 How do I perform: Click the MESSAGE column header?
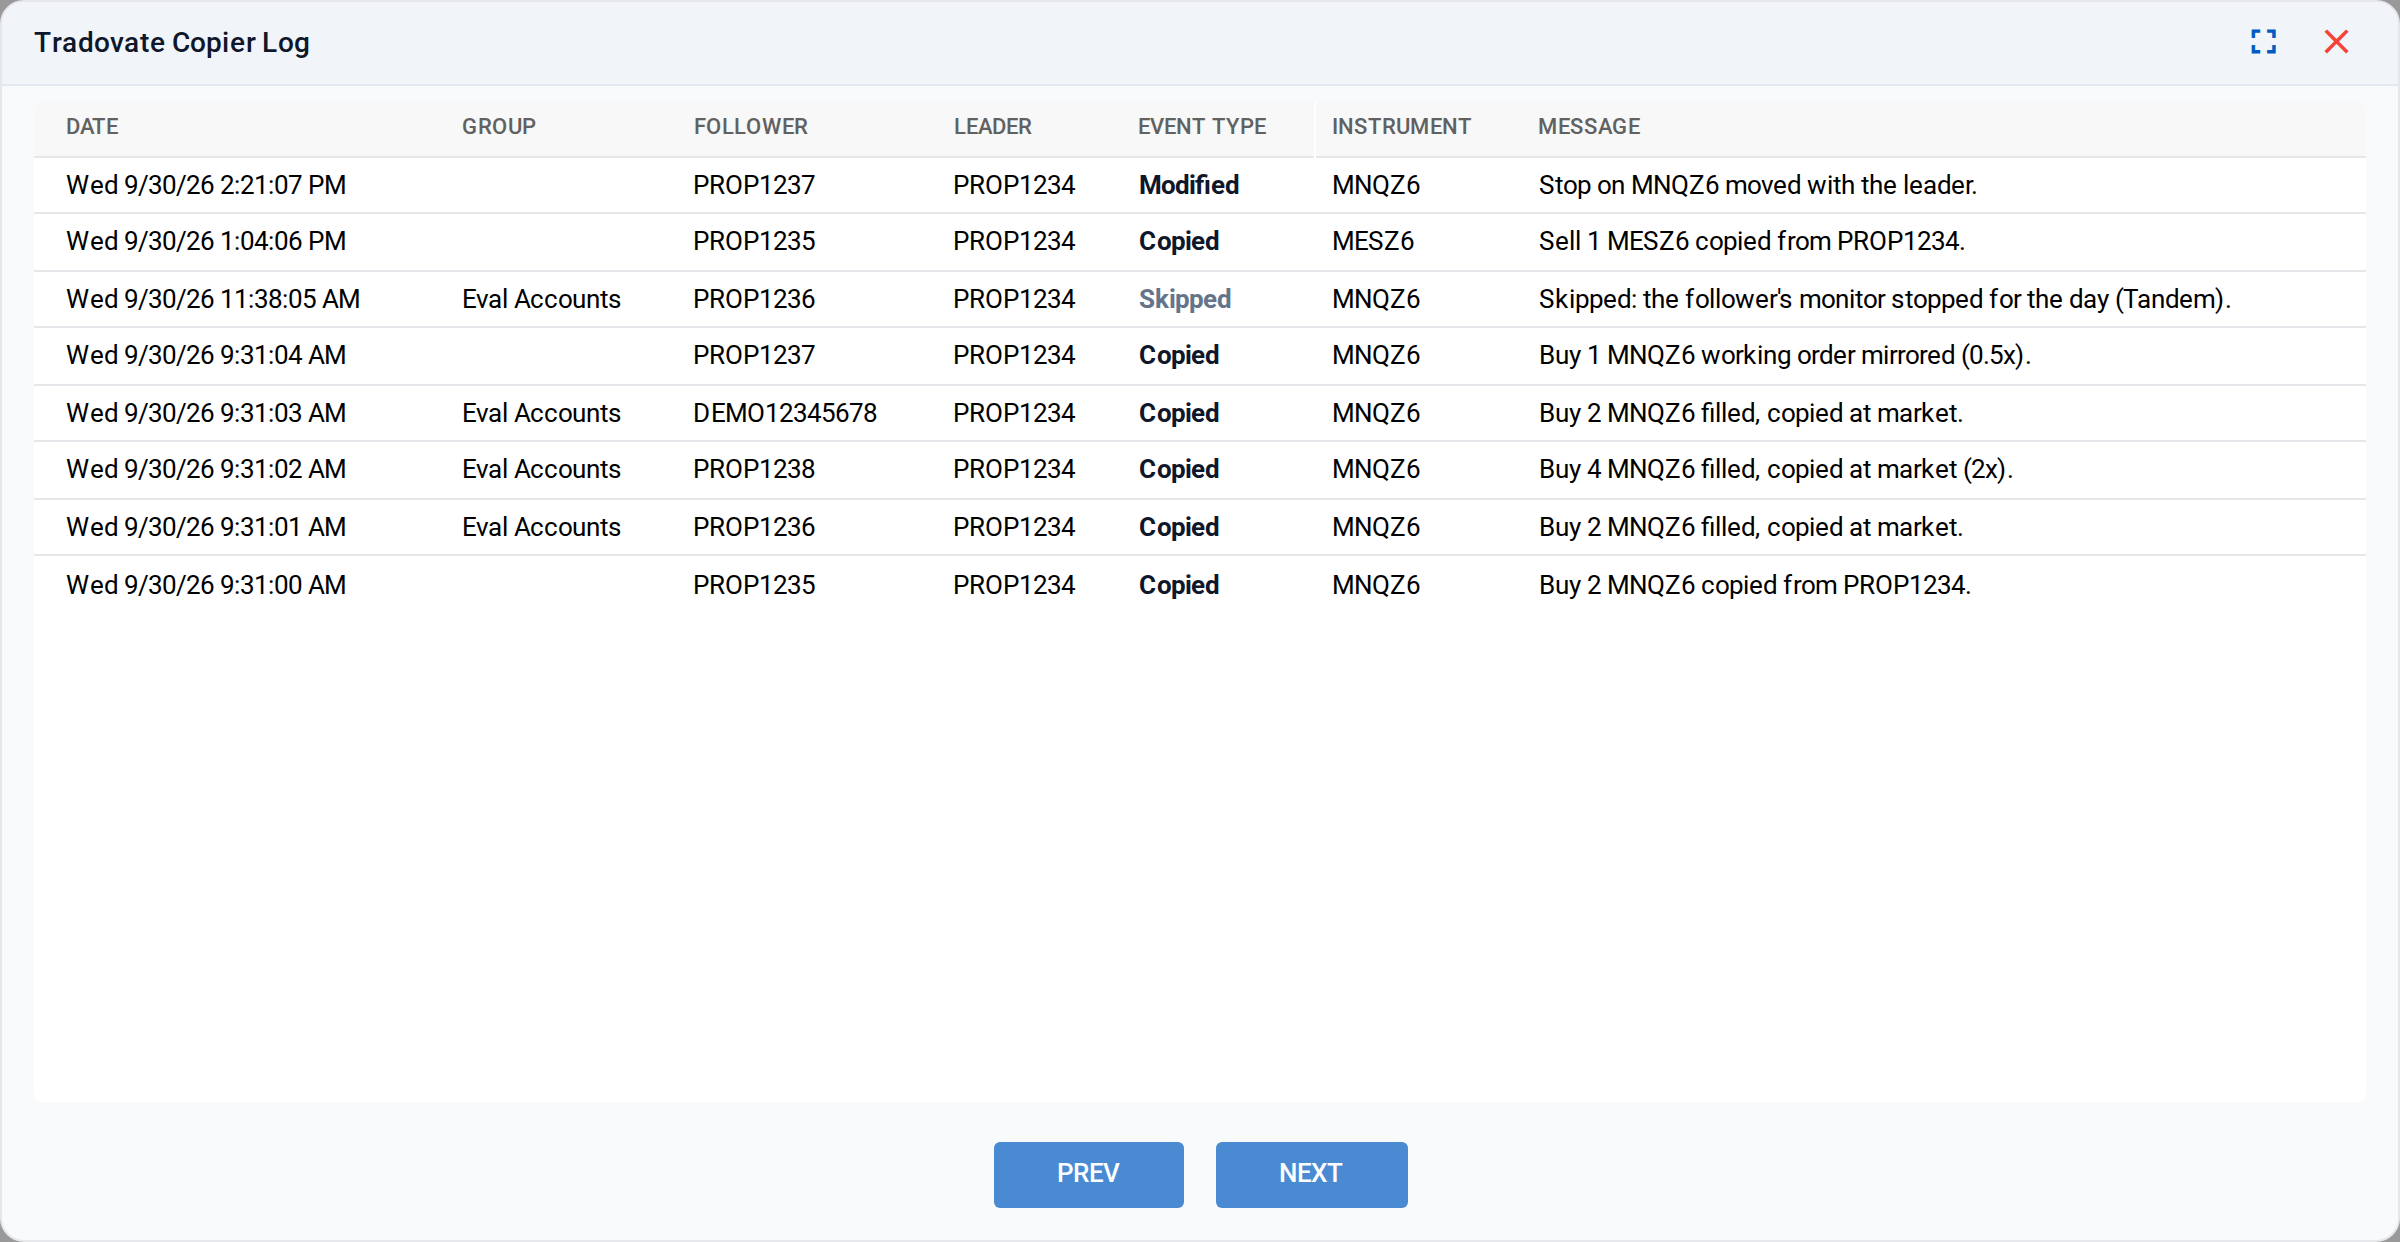[1589, 127]
